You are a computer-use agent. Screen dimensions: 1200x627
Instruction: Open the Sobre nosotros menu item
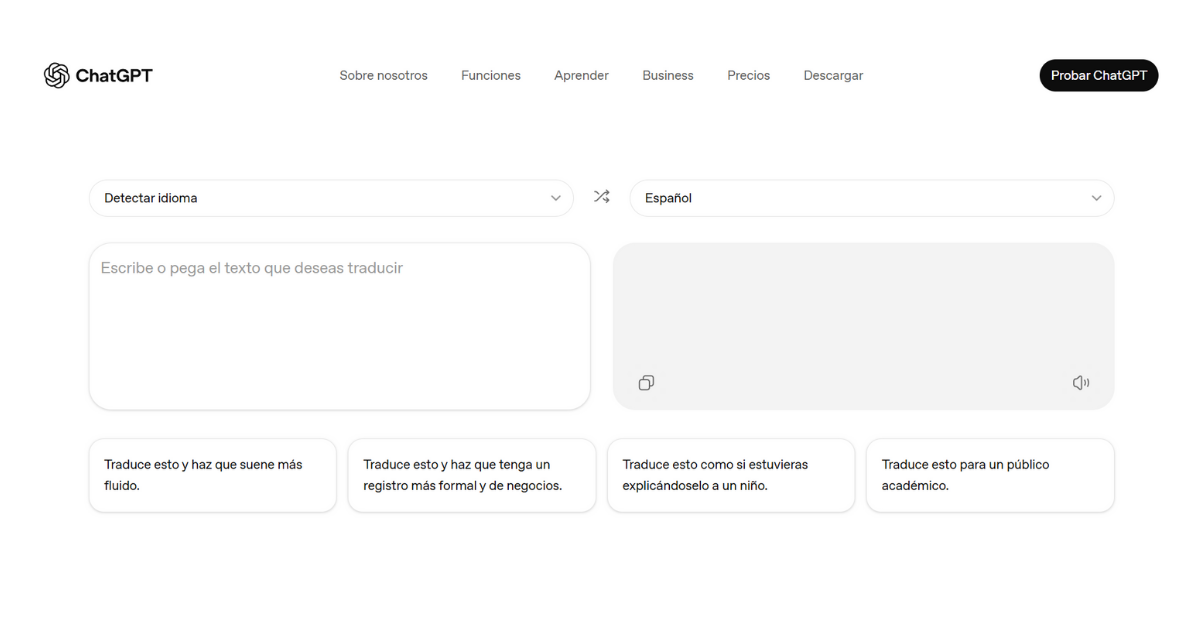click(383, 76)
